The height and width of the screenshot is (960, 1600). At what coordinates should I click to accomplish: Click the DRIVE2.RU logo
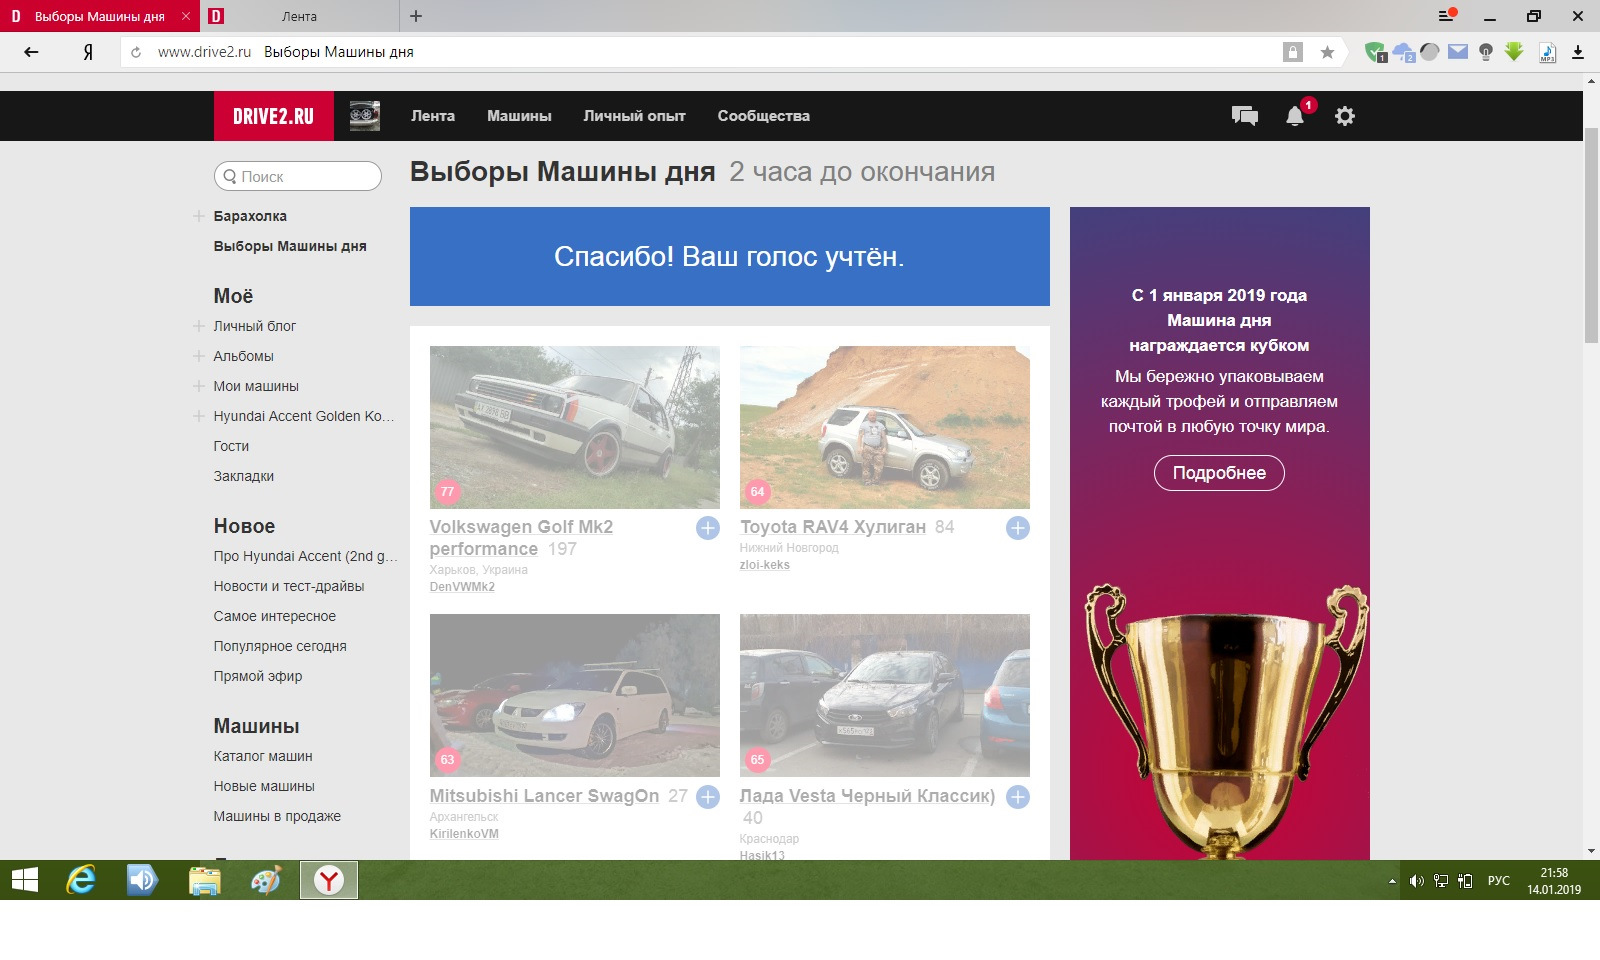(274, 116)
